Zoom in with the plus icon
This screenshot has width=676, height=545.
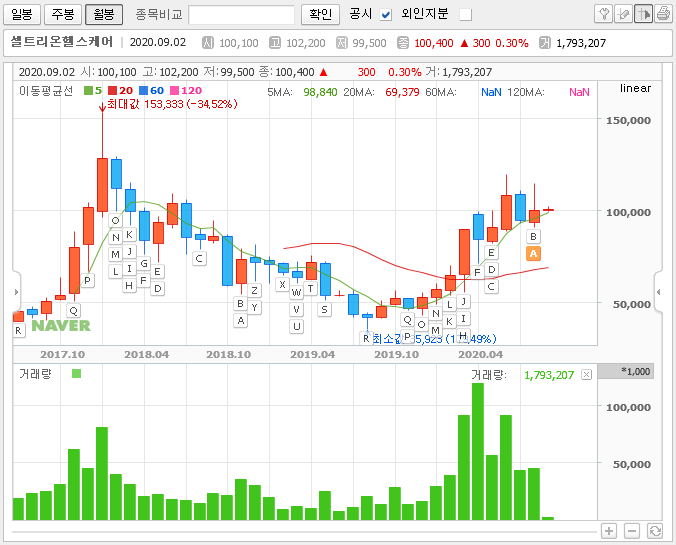pyautogui.click(x=609, y=531)
